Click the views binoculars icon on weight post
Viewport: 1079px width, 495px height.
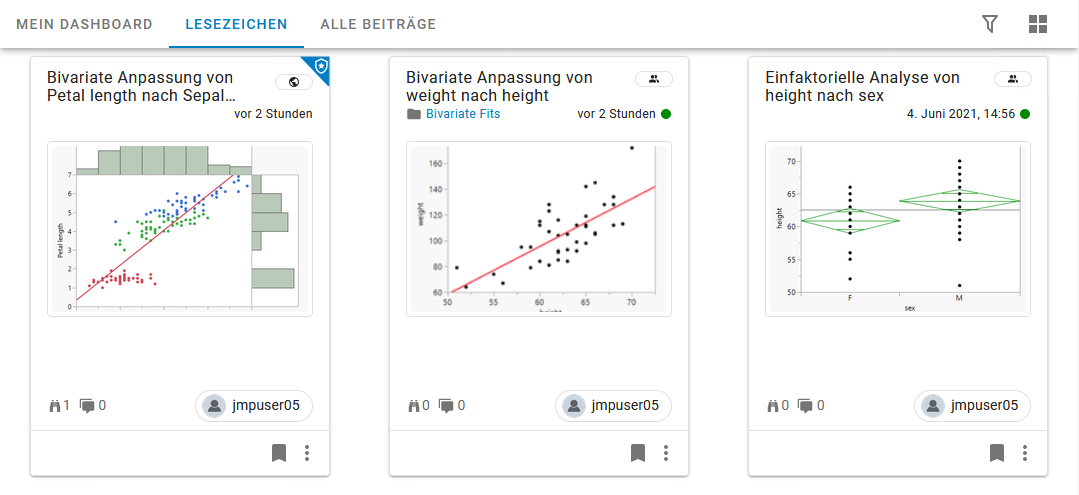click(414, 405)
